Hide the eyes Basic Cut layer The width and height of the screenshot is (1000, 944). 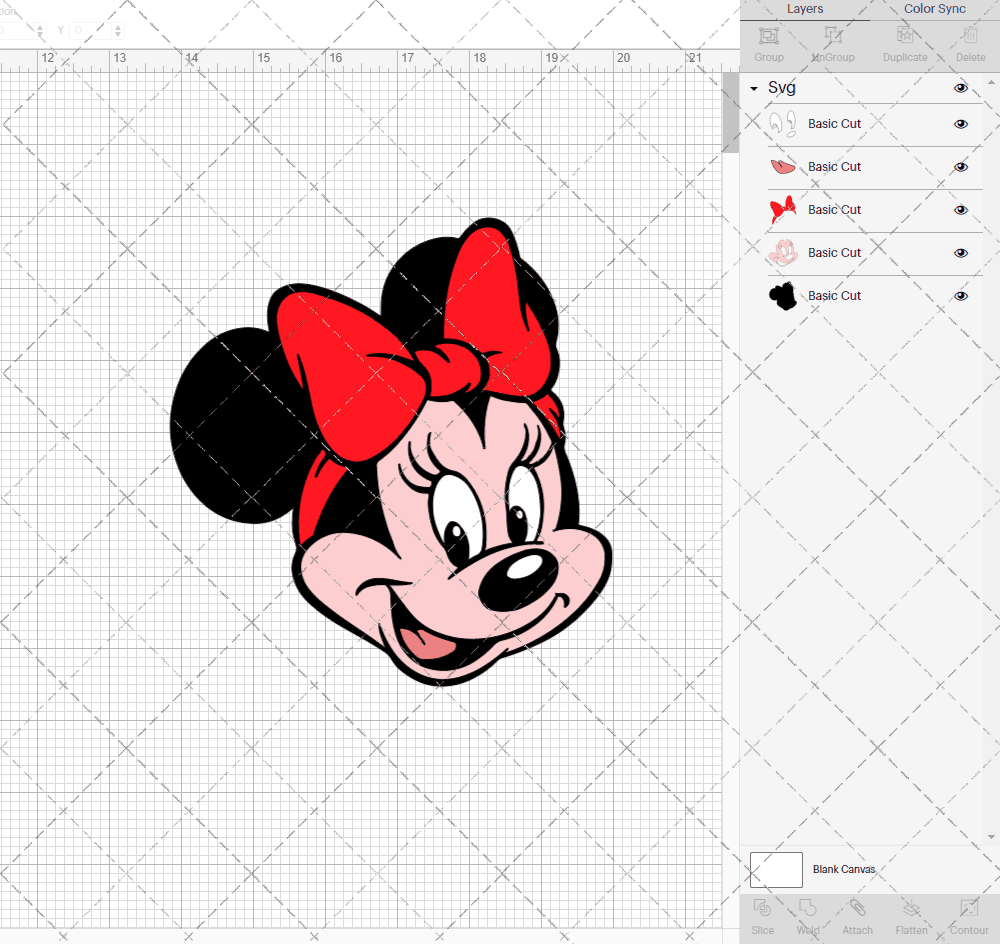point(960,124)
